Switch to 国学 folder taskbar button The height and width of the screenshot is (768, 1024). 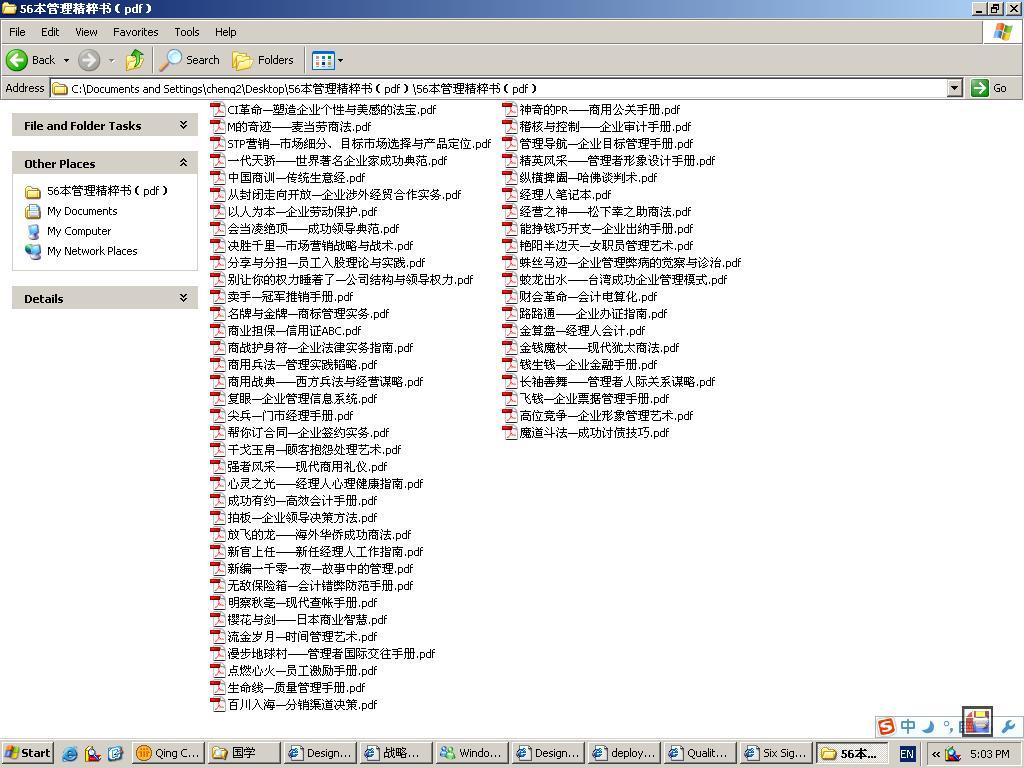[245, 753]
